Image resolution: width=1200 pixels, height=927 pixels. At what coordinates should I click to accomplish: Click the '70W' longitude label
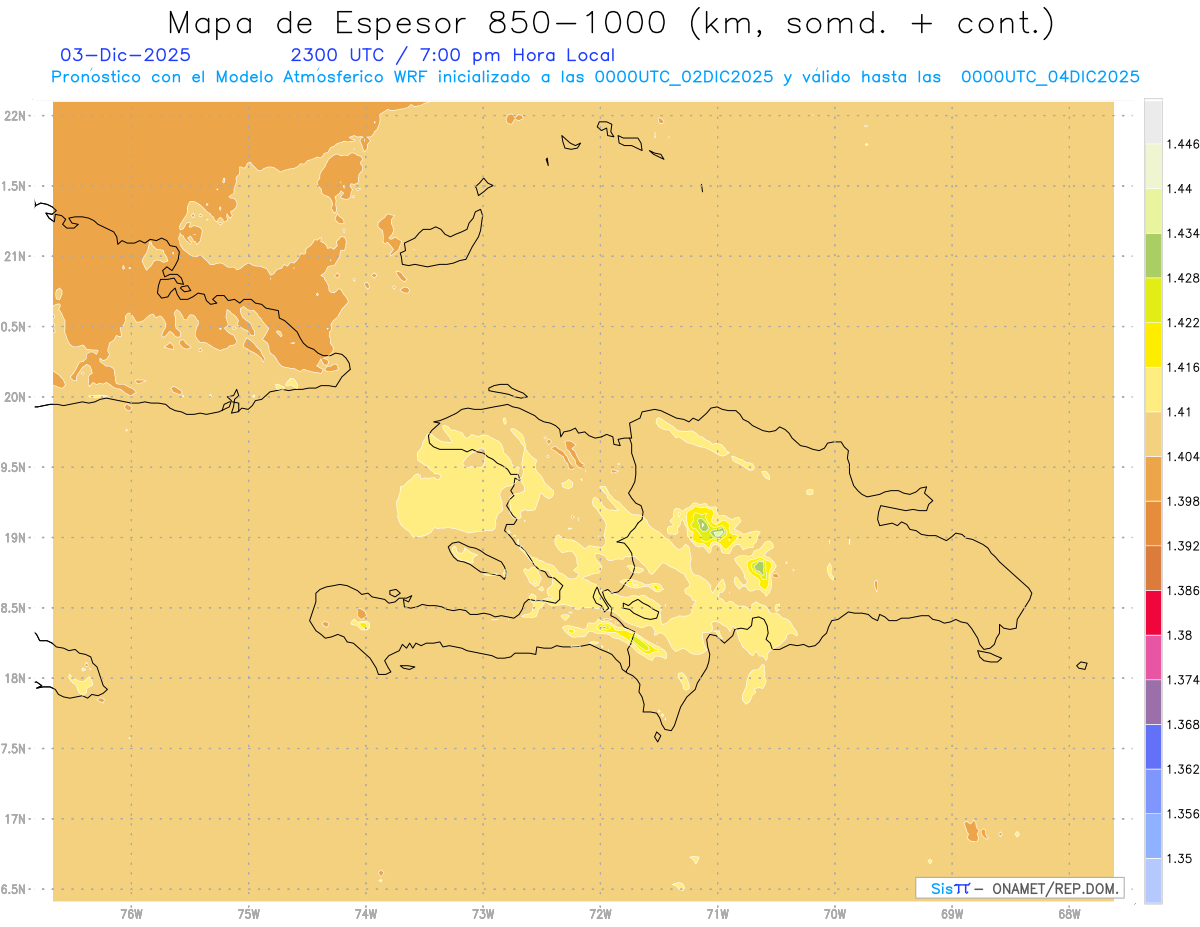(x=834, y=914)
